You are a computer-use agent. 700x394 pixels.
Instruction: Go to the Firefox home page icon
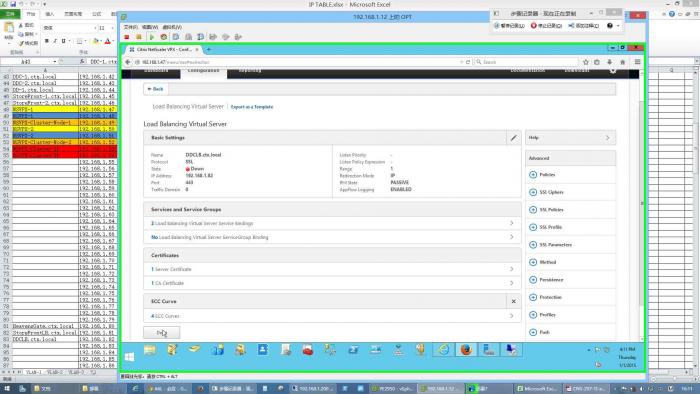[623, 62]
